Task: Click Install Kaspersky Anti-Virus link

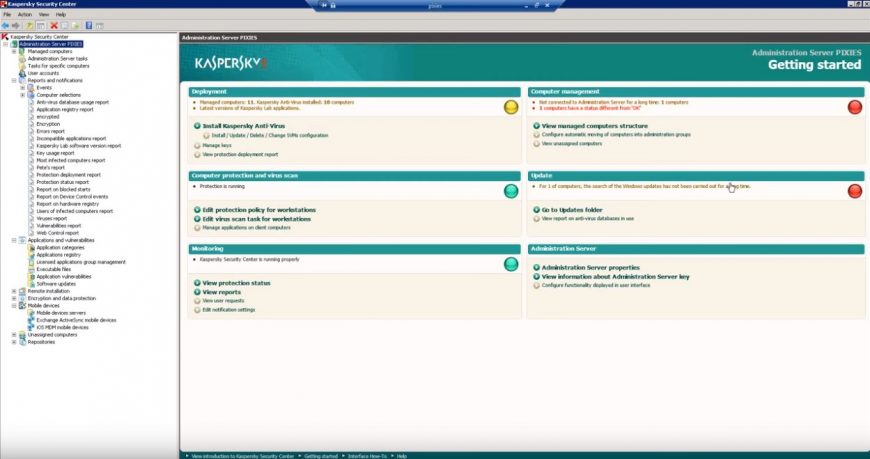Action: point(244,126)
